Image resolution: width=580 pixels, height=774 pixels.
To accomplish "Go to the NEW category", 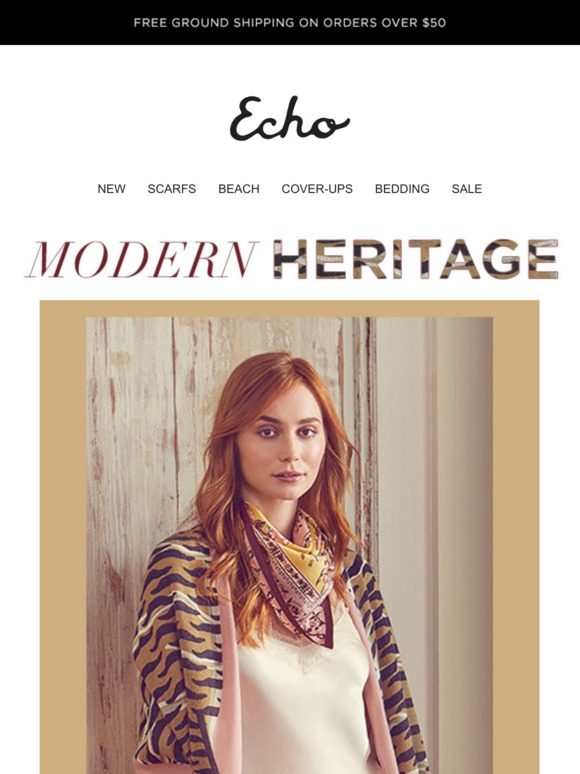I will 112,189.
